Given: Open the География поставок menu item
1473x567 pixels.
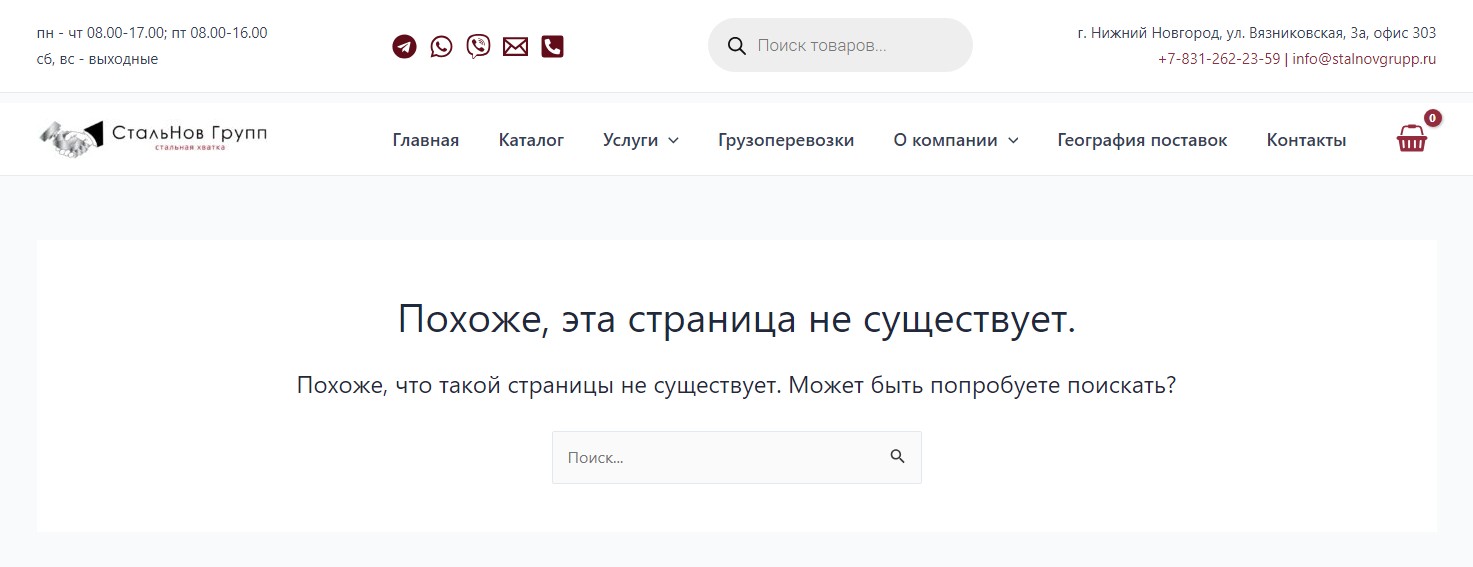Looking at the screenshot, I should click(1142, 140).
